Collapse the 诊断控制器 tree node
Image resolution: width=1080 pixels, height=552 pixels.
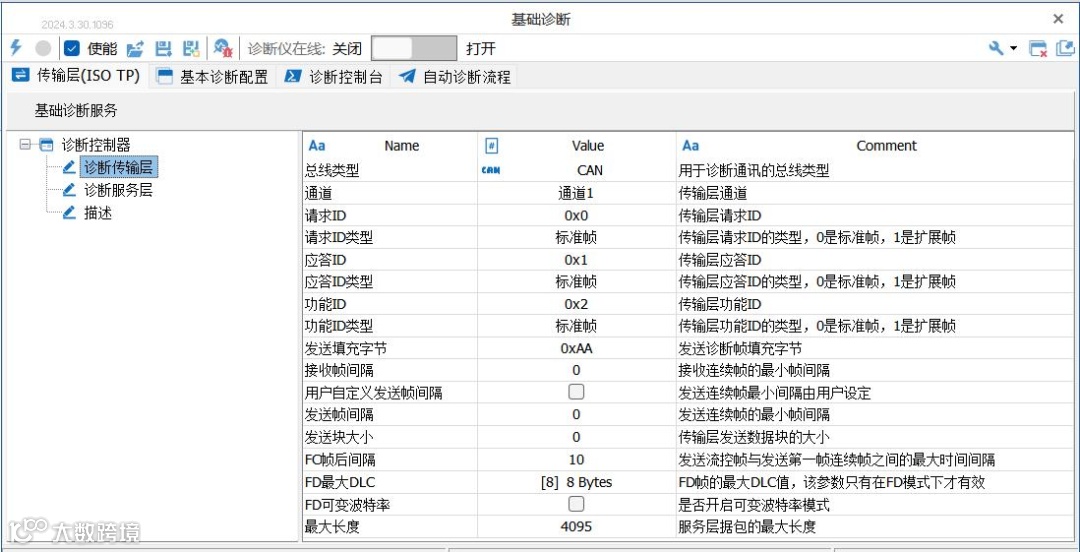pyautogui.click(x=25, y=145)
